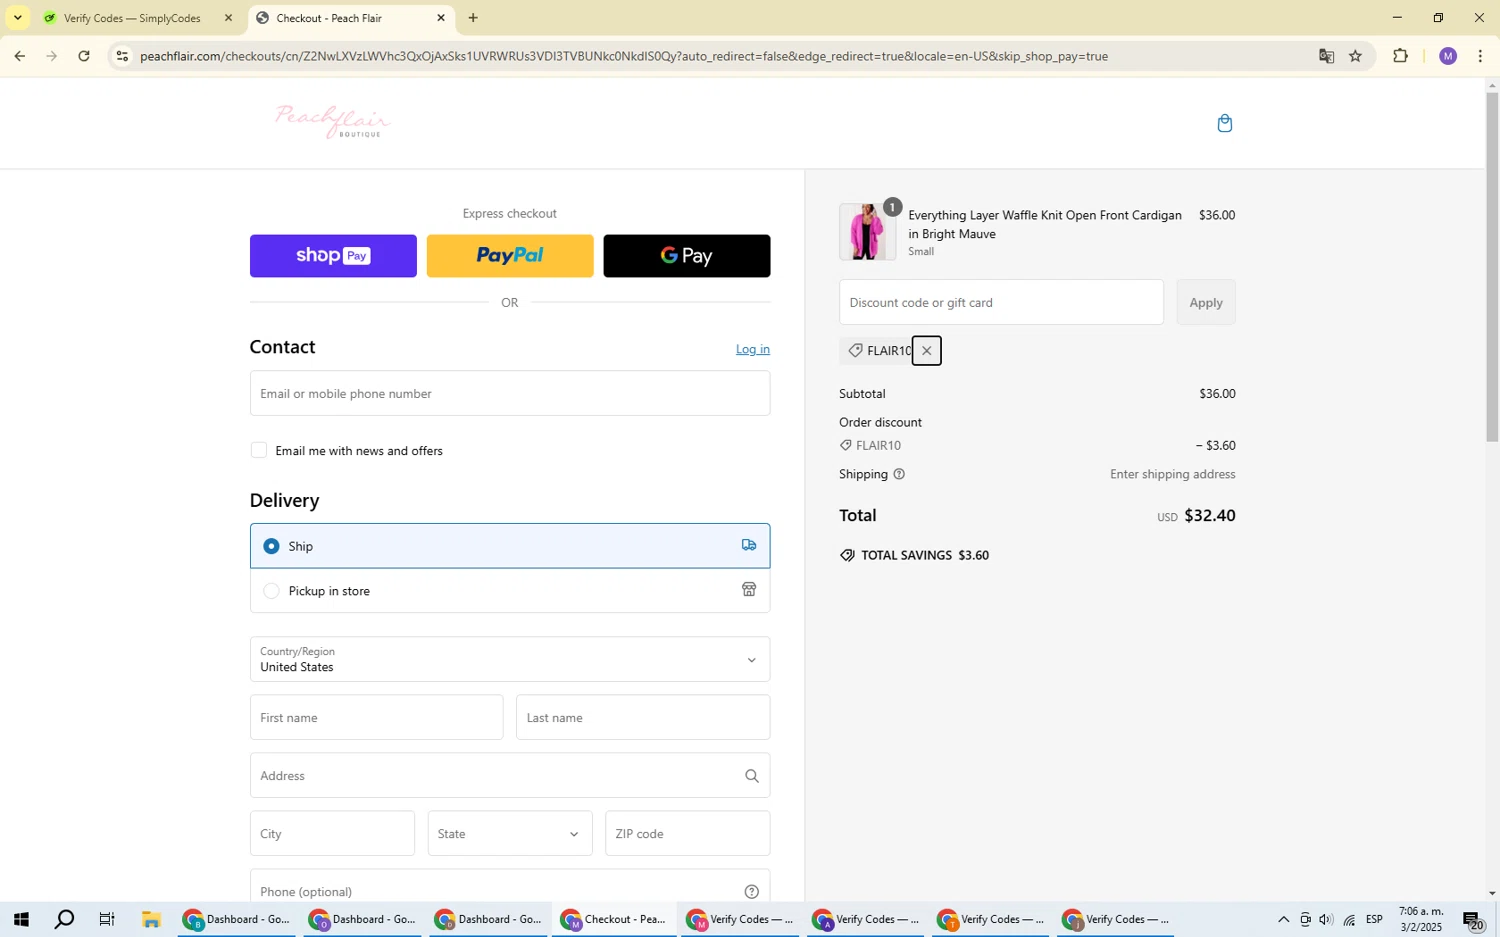The width and height of the screenshot is (1500, 937).
Task: Click the browser address bar URL
Action: [x=624, y=56]
